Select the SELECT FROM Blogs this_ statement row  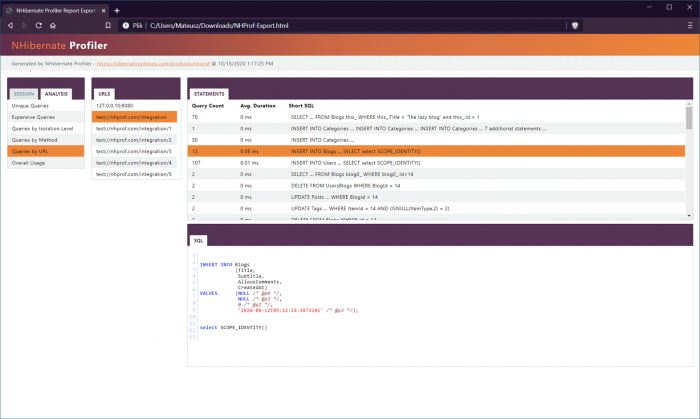coord(436,117)
